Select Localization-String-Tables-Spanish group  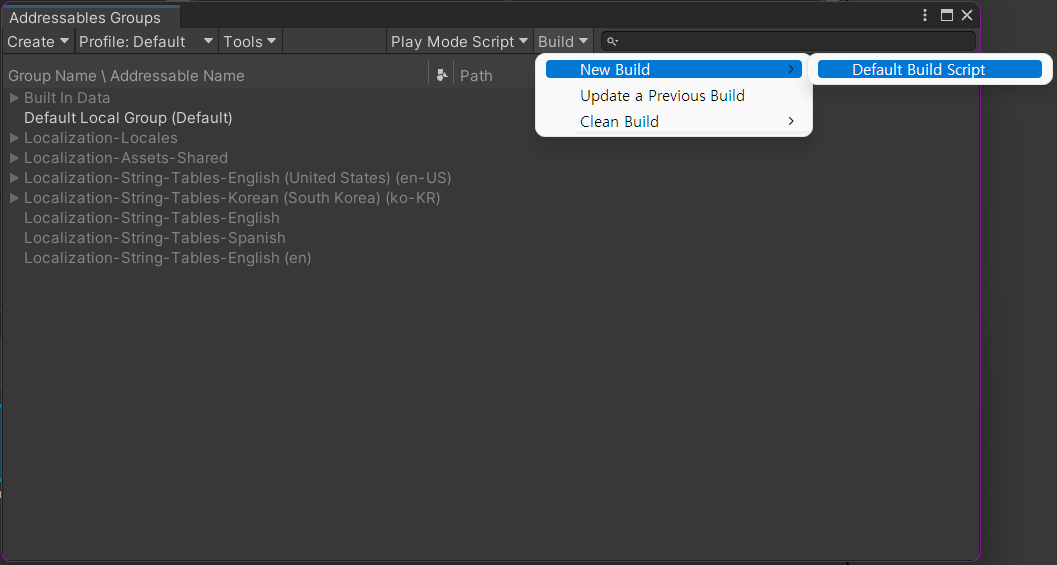[x=154, y=238]
